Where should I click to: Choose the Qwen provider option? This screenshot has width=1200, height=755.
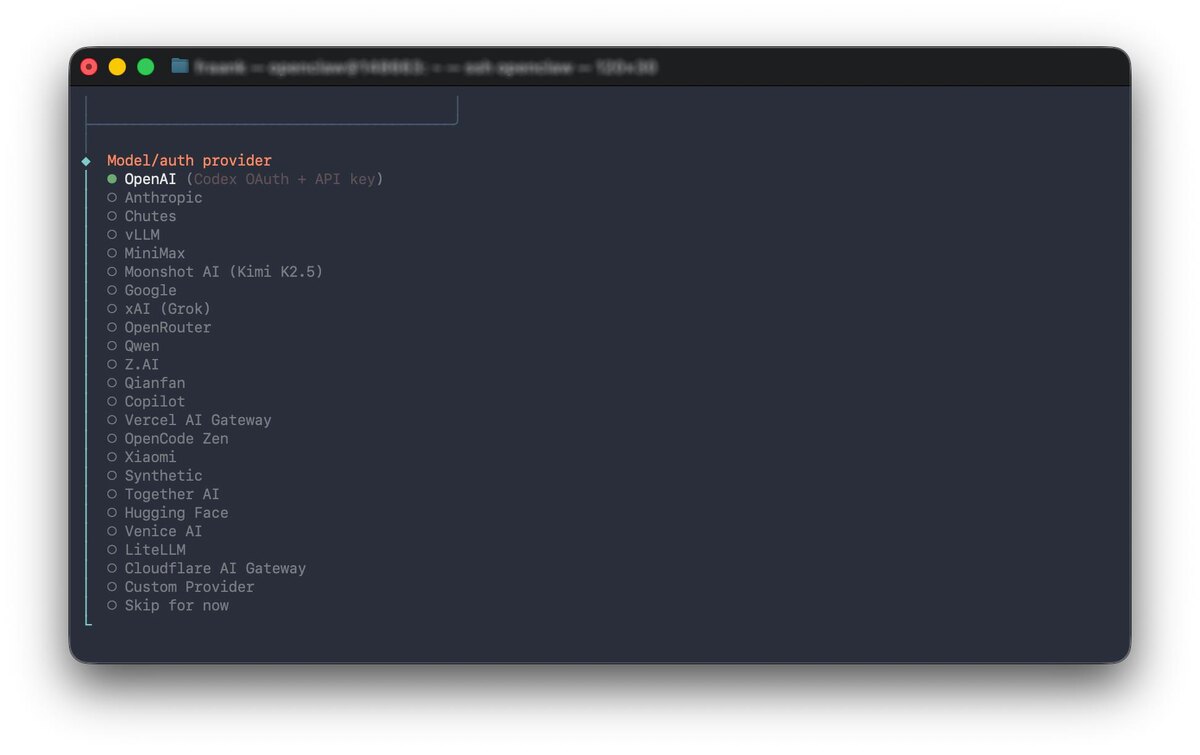(133, 346)
